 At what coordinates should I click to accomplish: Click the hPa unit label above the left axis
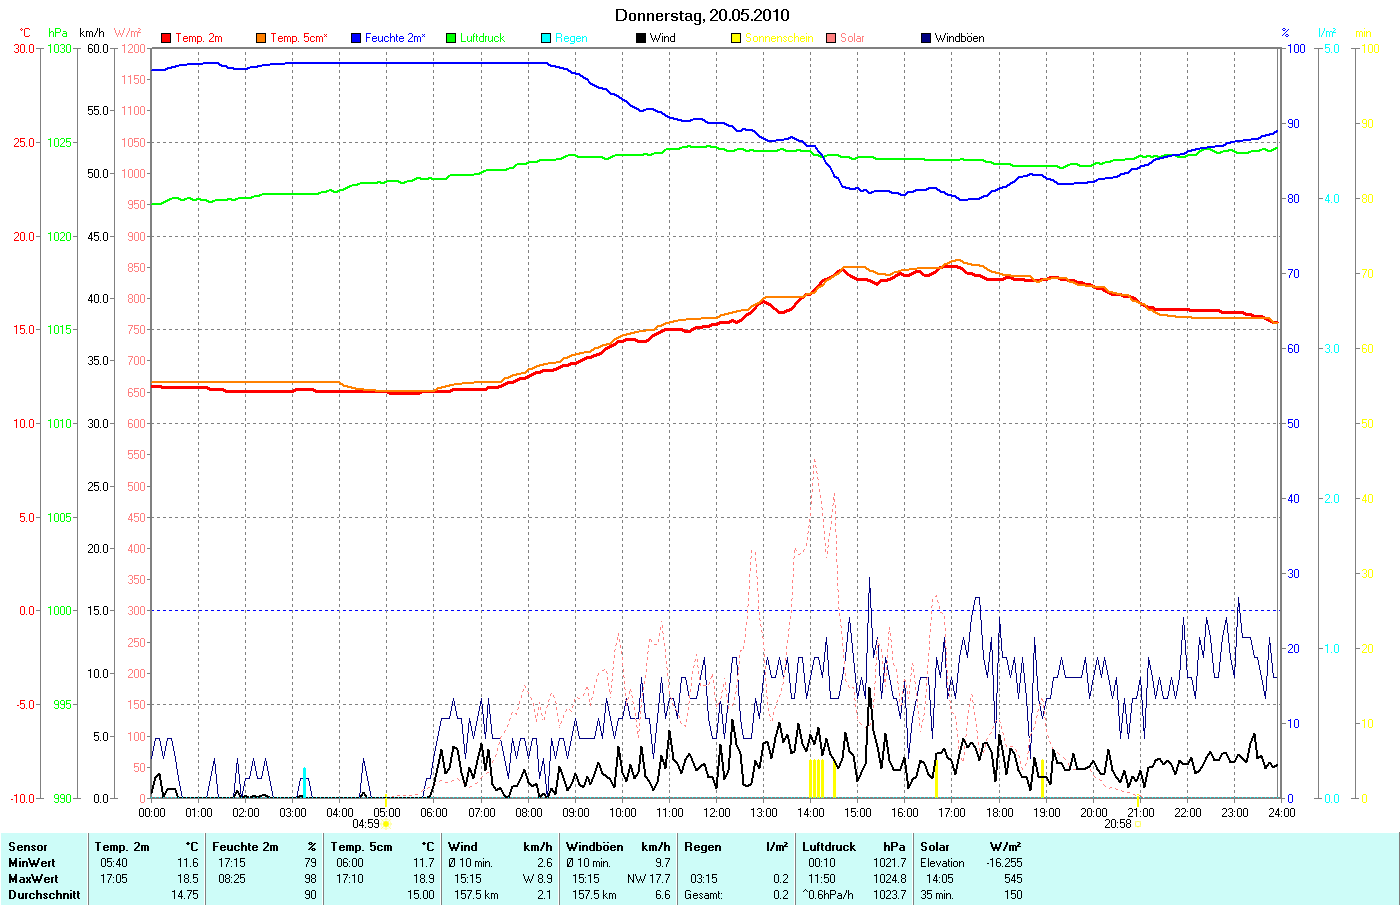58,33
